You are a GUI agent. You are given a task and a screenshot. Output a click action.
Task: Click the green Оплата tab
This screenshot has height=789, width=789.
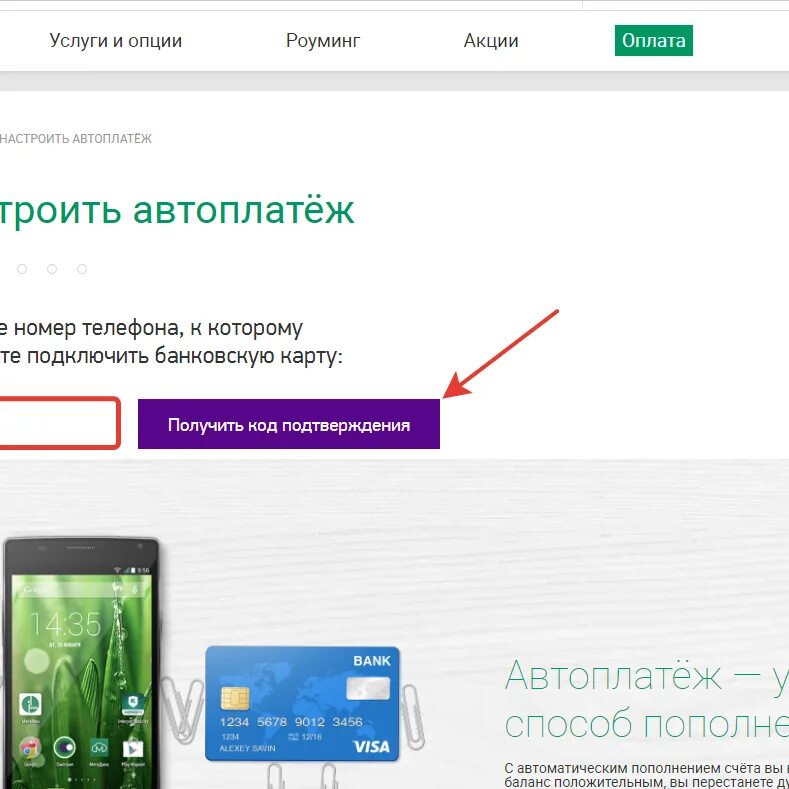(654, 40)
